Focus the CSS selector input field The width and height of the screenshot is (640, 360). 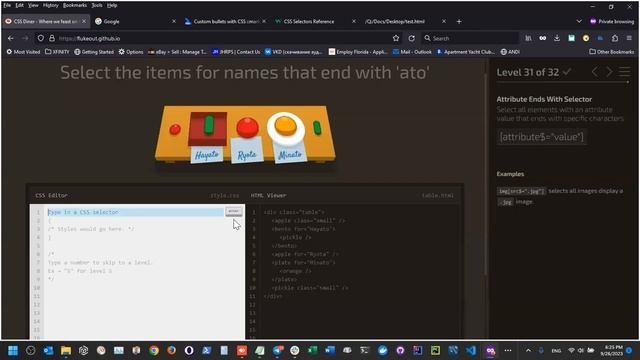(x=136, y=212)
